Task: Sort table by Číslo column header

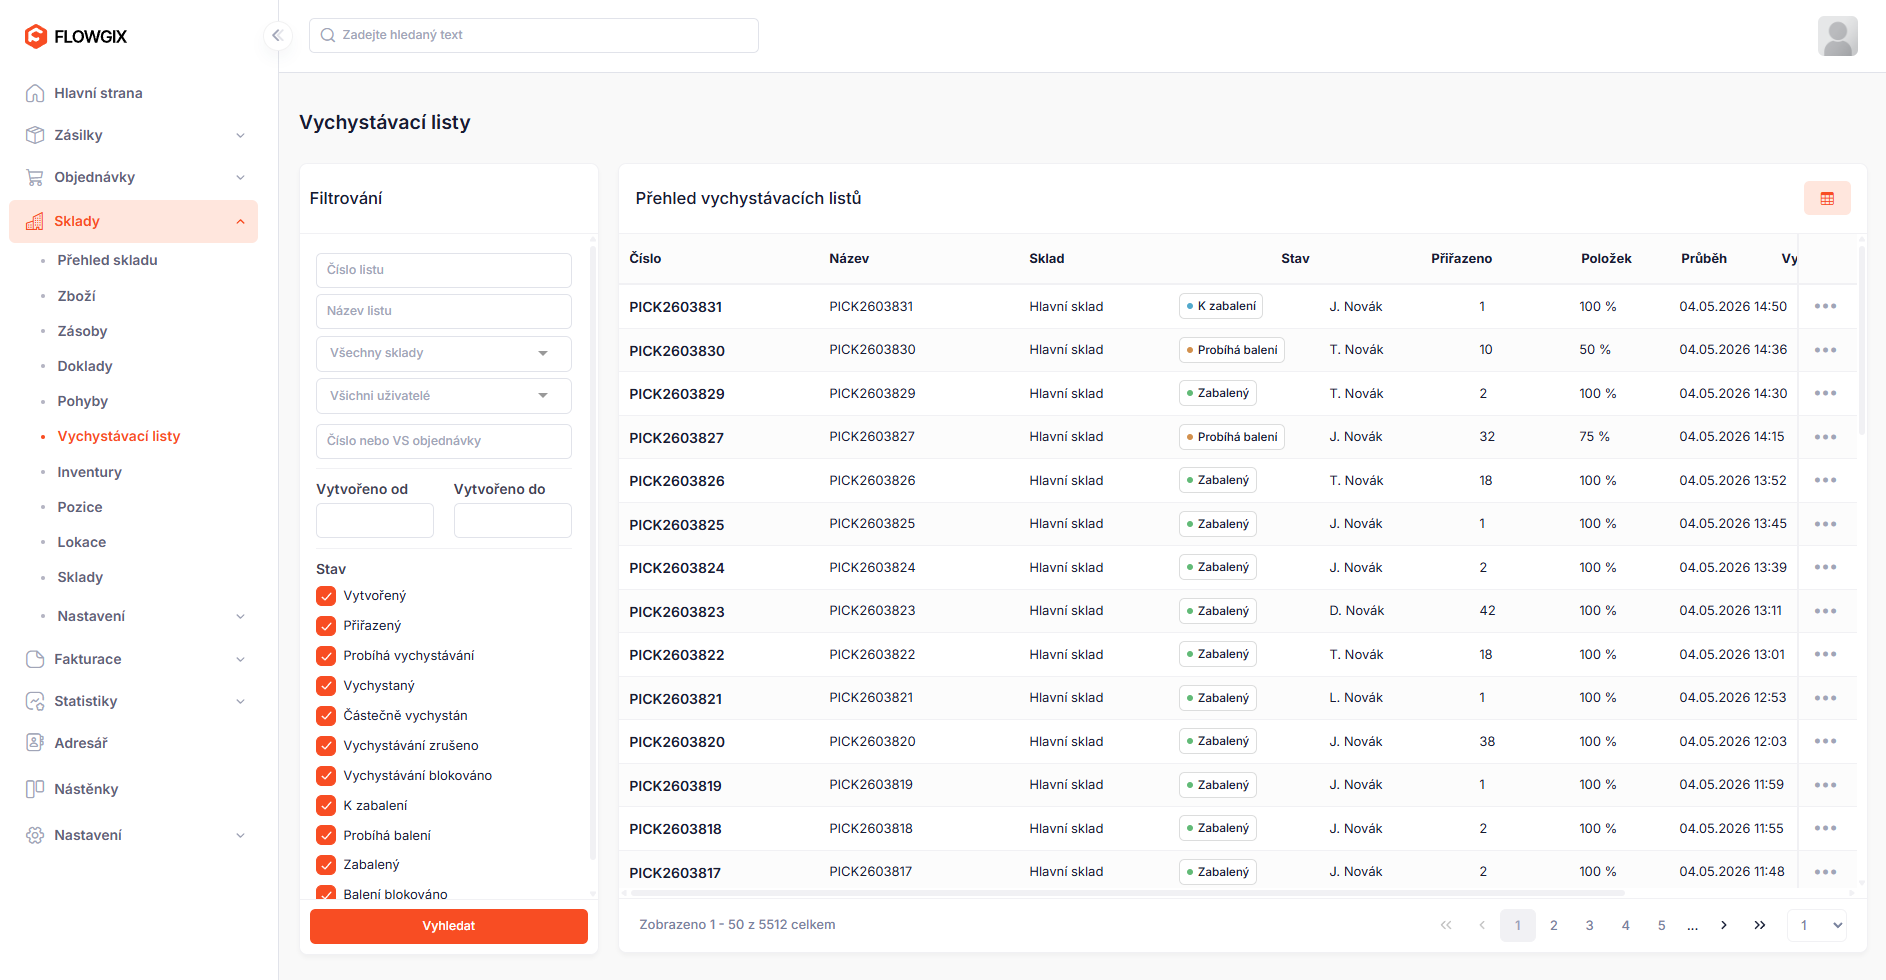Action: point(645,258)
